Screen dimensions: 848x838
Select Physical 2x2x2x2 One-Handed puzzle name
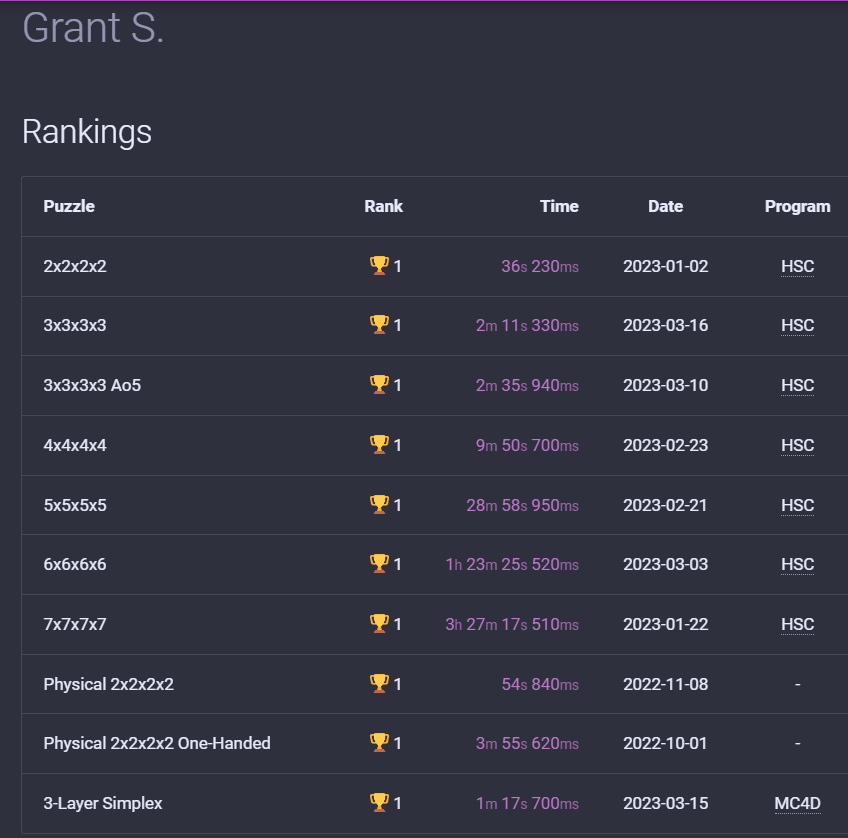[157, 743]
